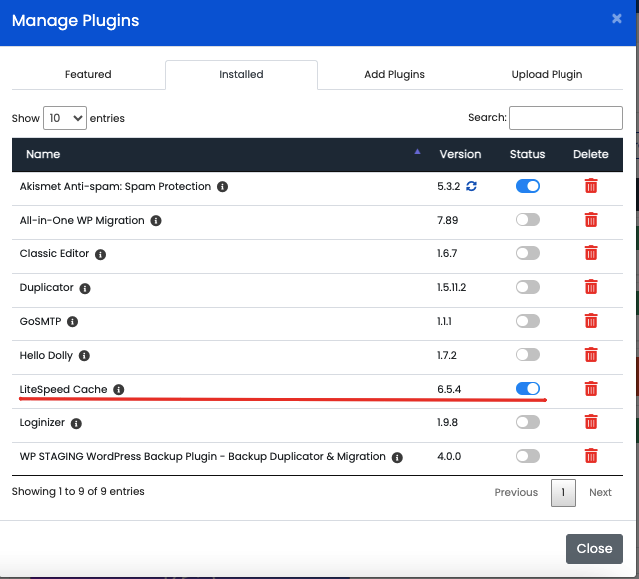Activate WP STAGING with its toggle
Screen dimensions: 639x579
pos(528,456)
